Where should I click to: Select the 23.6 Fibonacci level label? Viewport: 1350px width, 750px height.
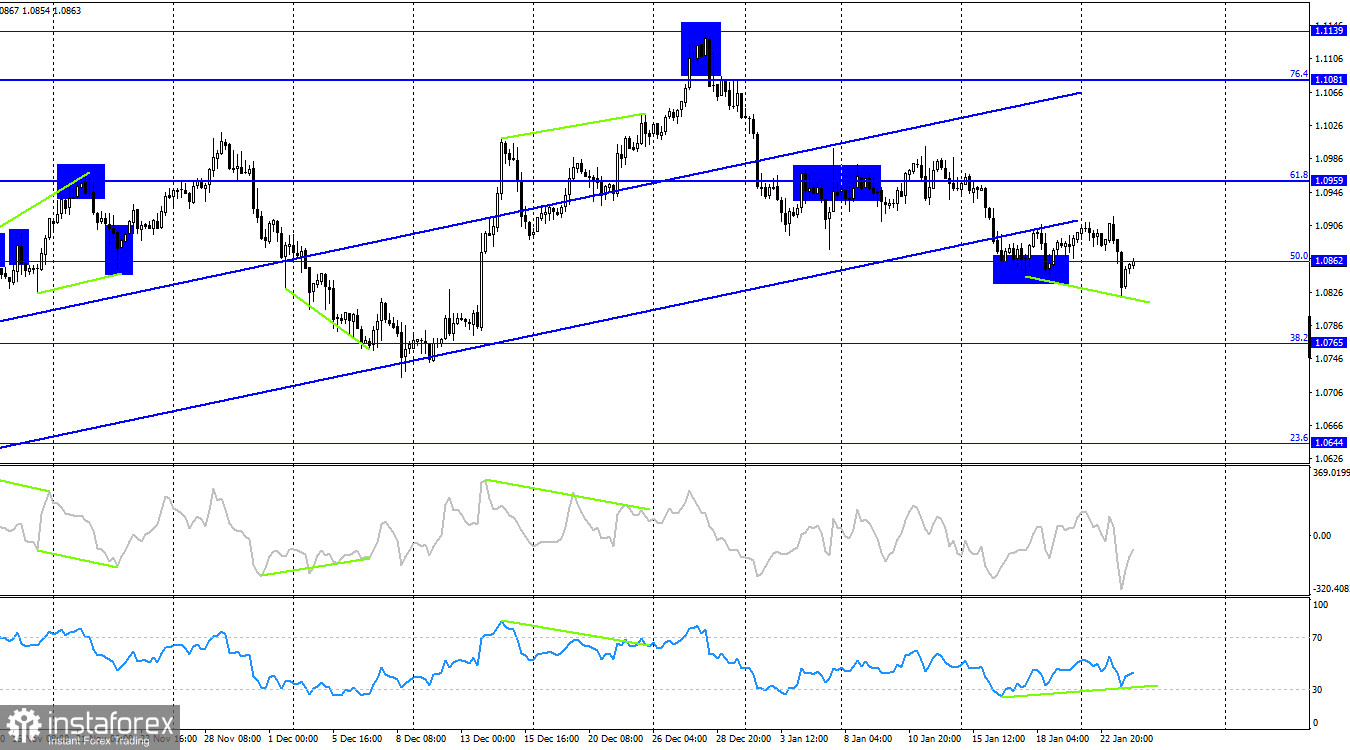click(x=1298, y=437)
